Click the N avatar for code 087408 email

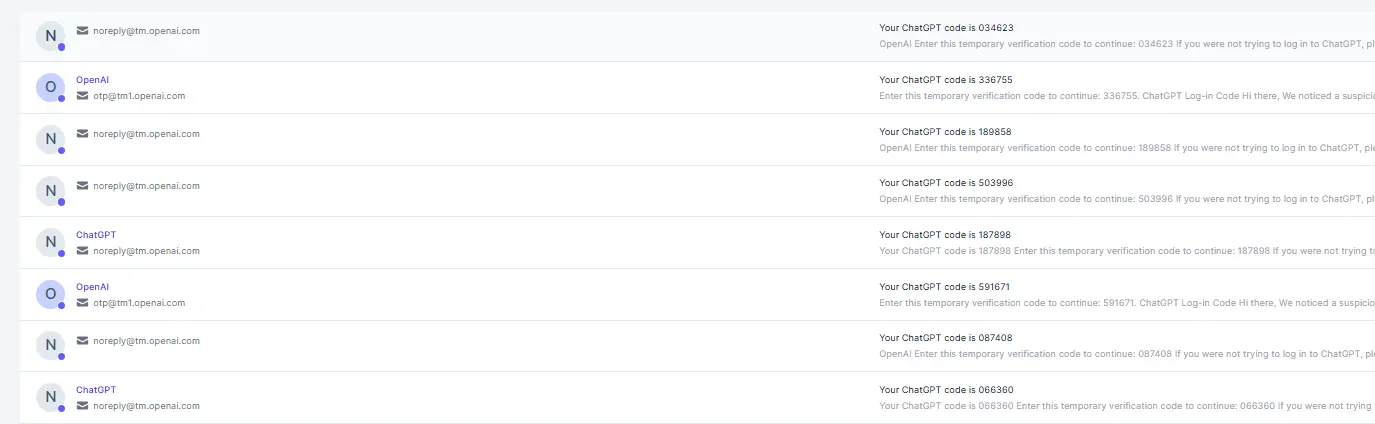(50, 346)
